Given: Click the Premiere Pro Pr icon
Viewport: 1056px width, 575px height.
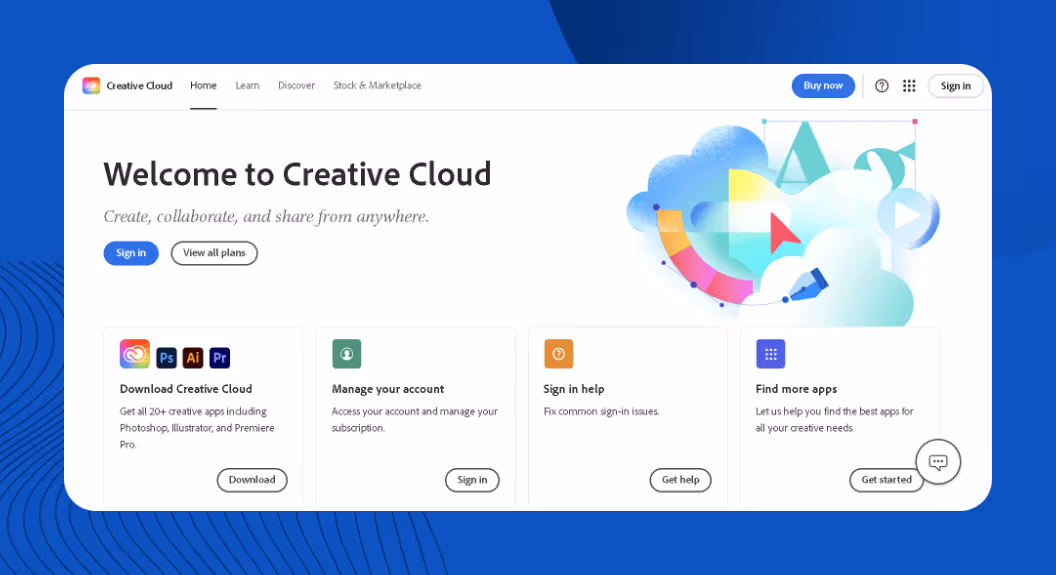Looking at the screenshot, I should (220, 358).
